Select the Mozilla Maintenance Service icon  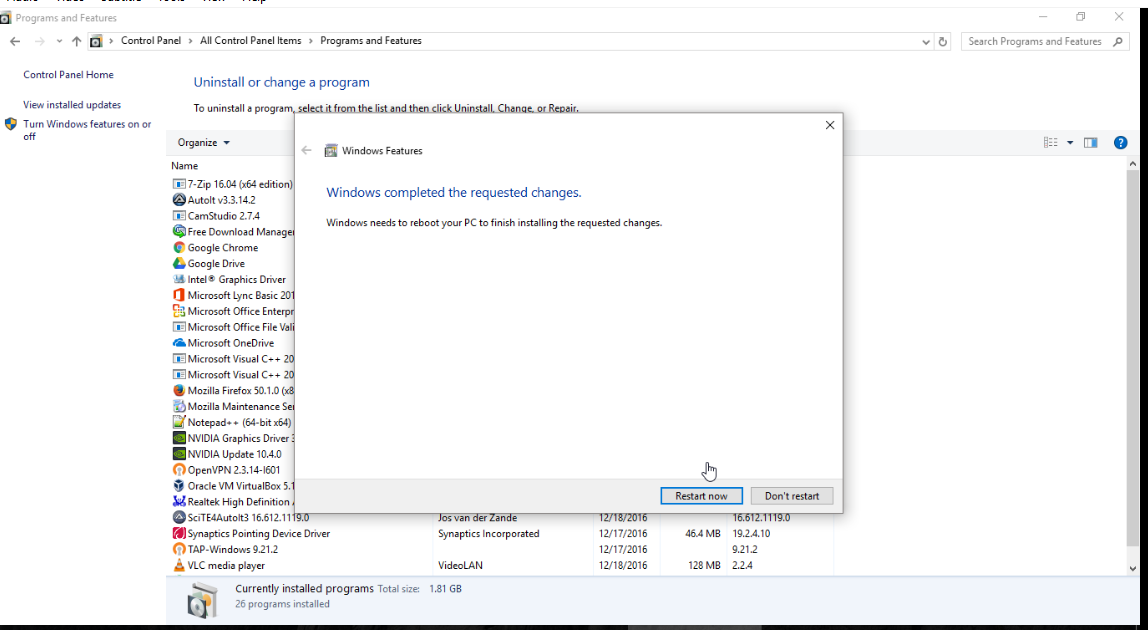[179, 407]
